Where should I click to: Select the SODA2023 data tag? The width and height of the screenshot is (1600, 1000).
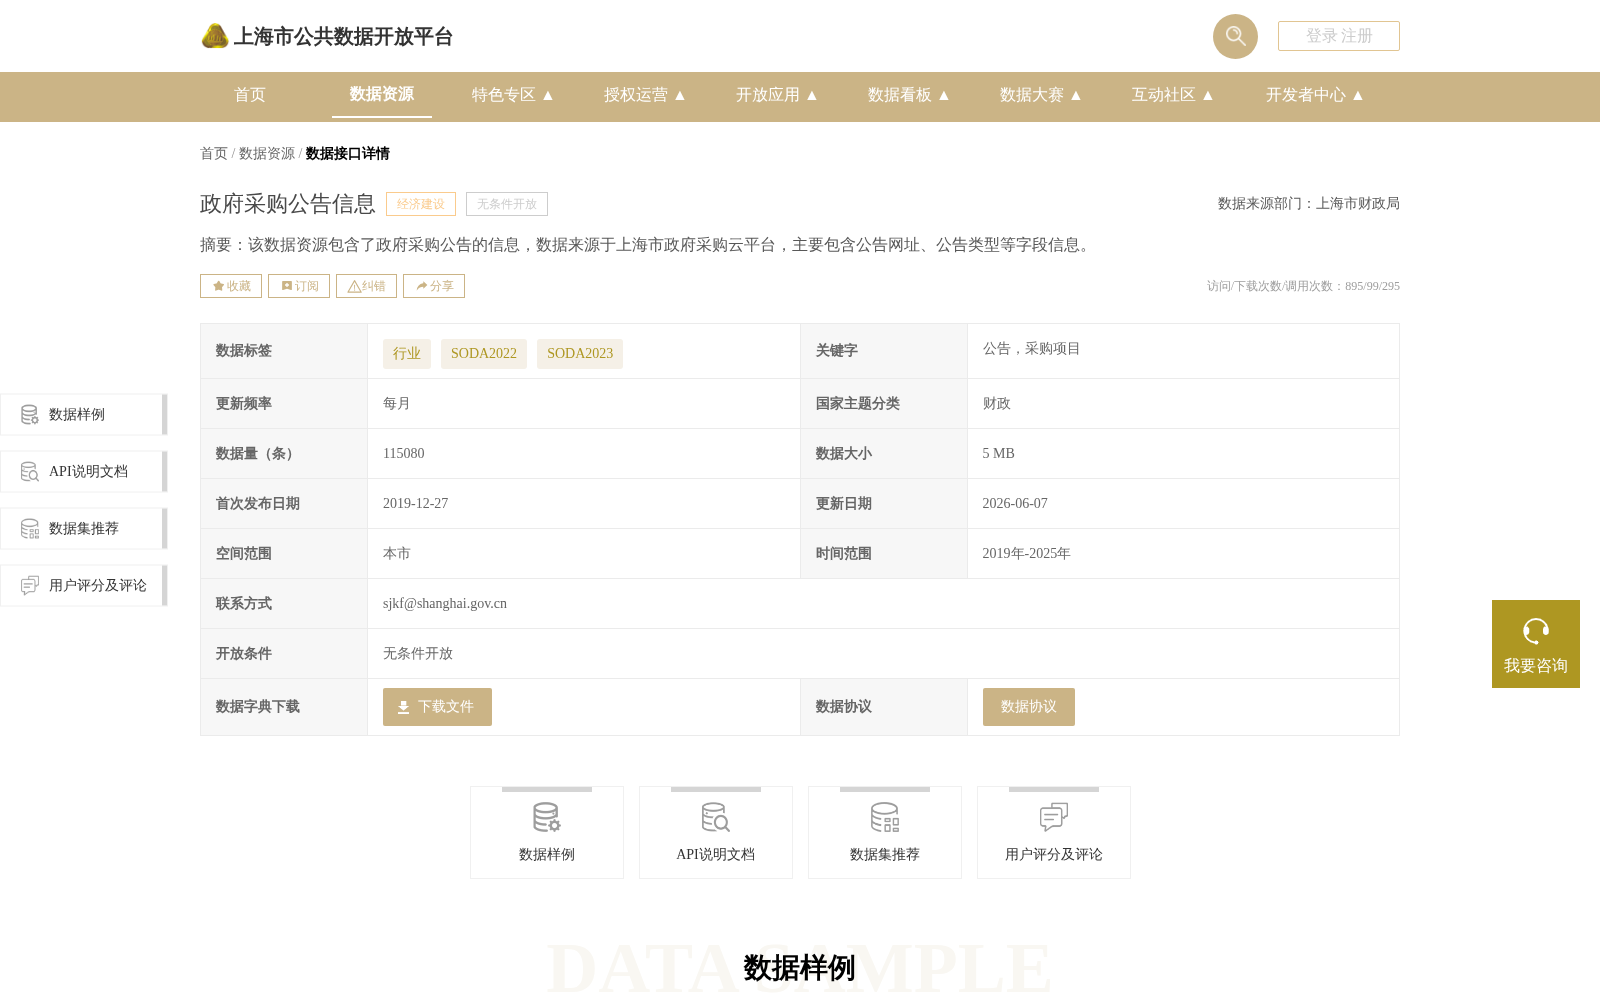click(x=580, y=354)
